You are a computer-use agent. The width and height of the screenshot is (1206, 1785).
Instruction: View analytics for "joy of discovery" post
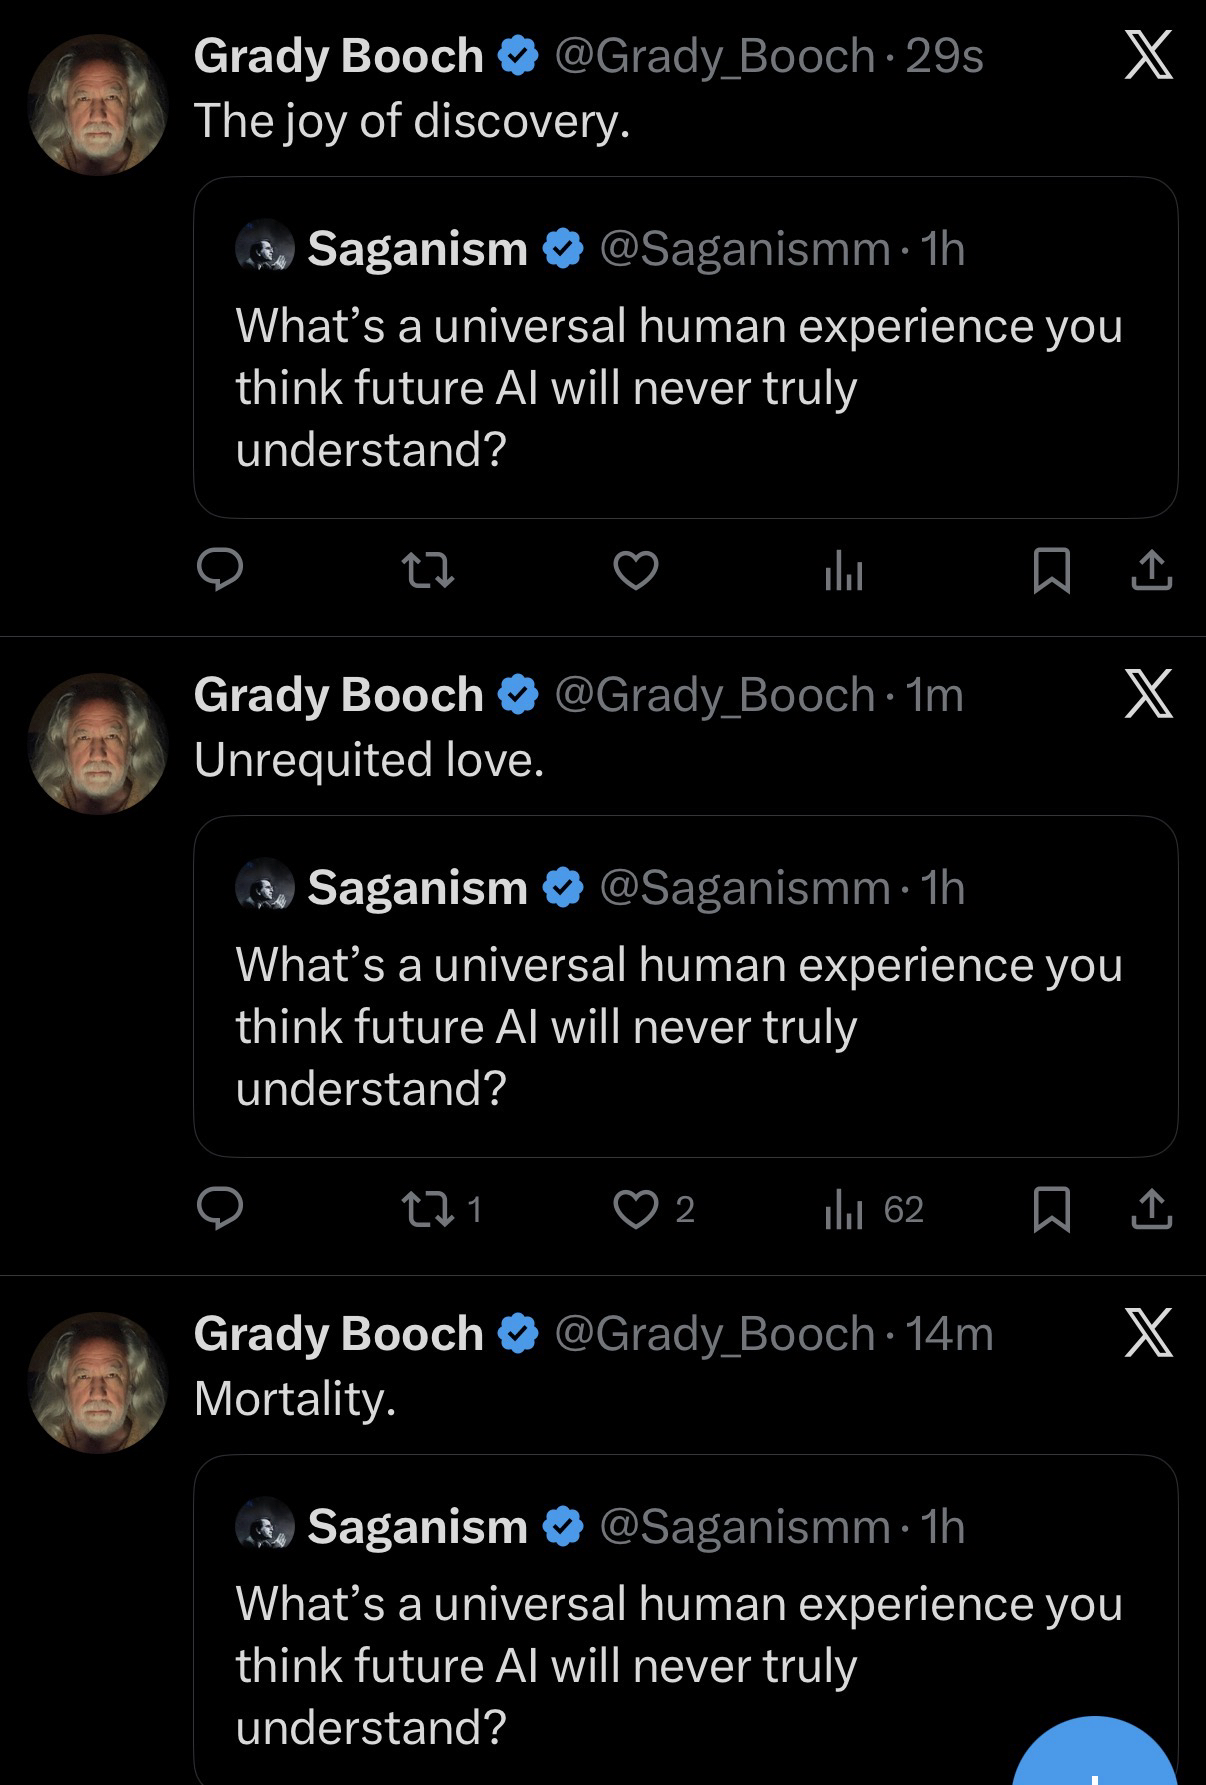pyautogui.click(x=843, y=573)
